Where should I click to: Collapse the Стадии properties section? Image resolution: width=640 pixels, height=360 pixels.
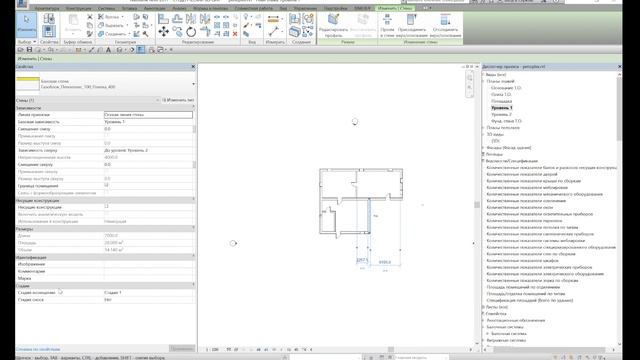(193, 285)
